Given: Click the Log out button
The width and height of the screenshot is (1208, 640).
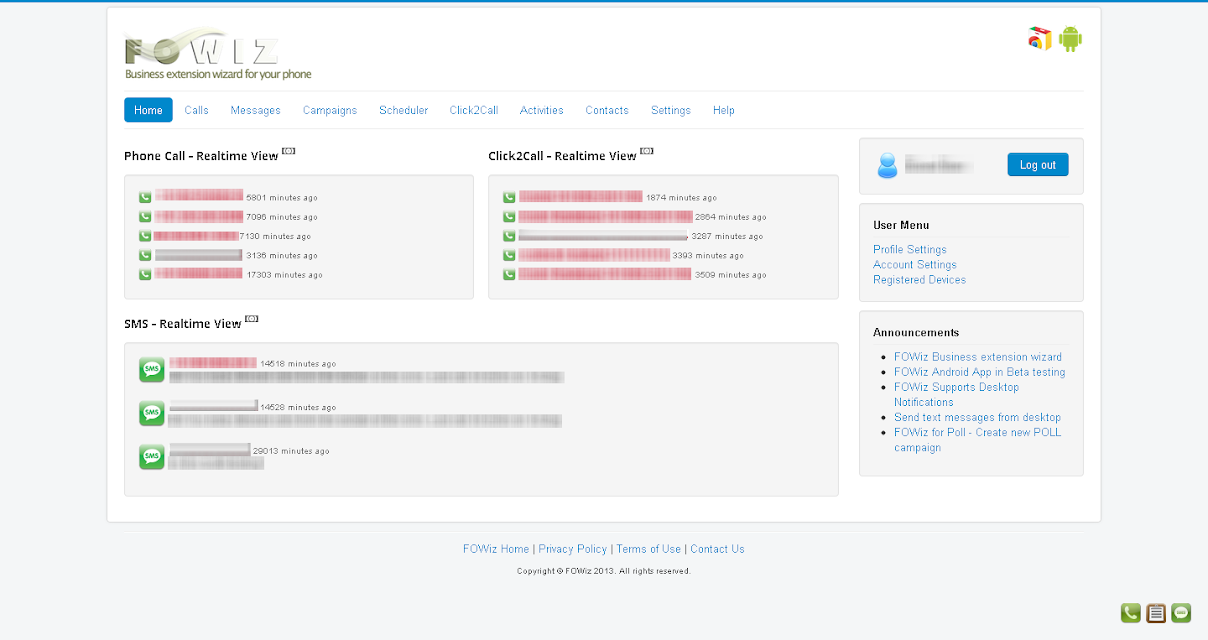Looking at the screenshot, I should click(1038, 165).
